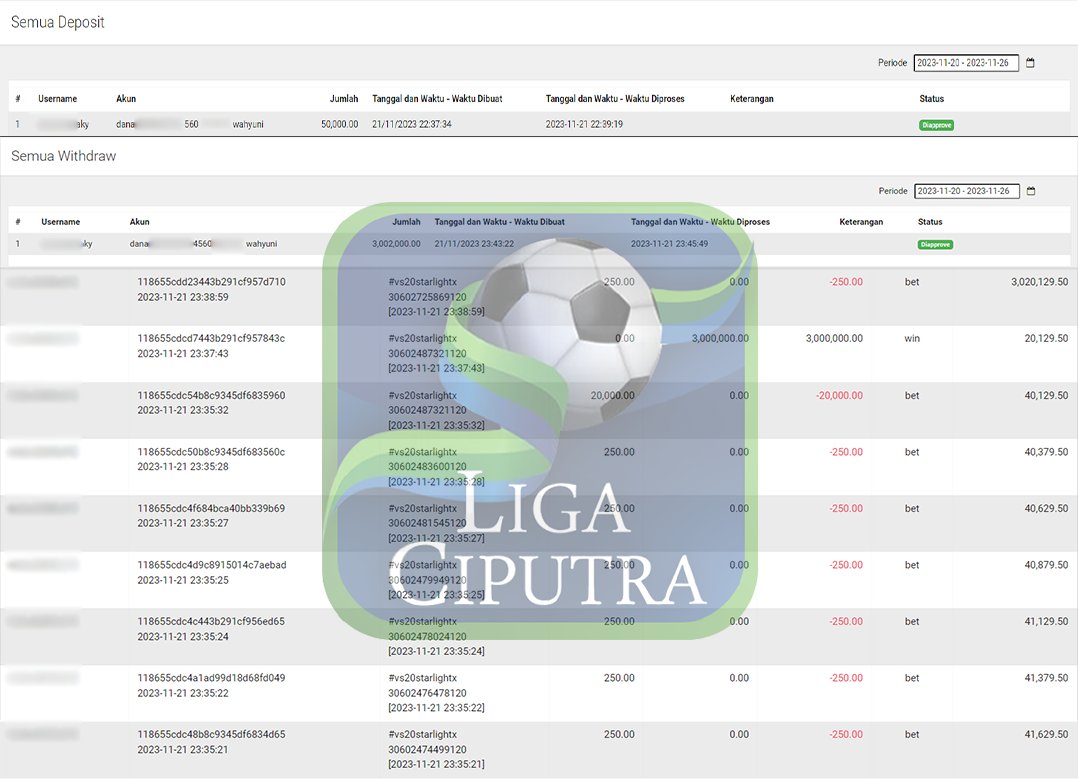The width and height of the screenshot is (1078, 779).
Task: Select deposit amount 50,000.00
Action: click(340, 124)
